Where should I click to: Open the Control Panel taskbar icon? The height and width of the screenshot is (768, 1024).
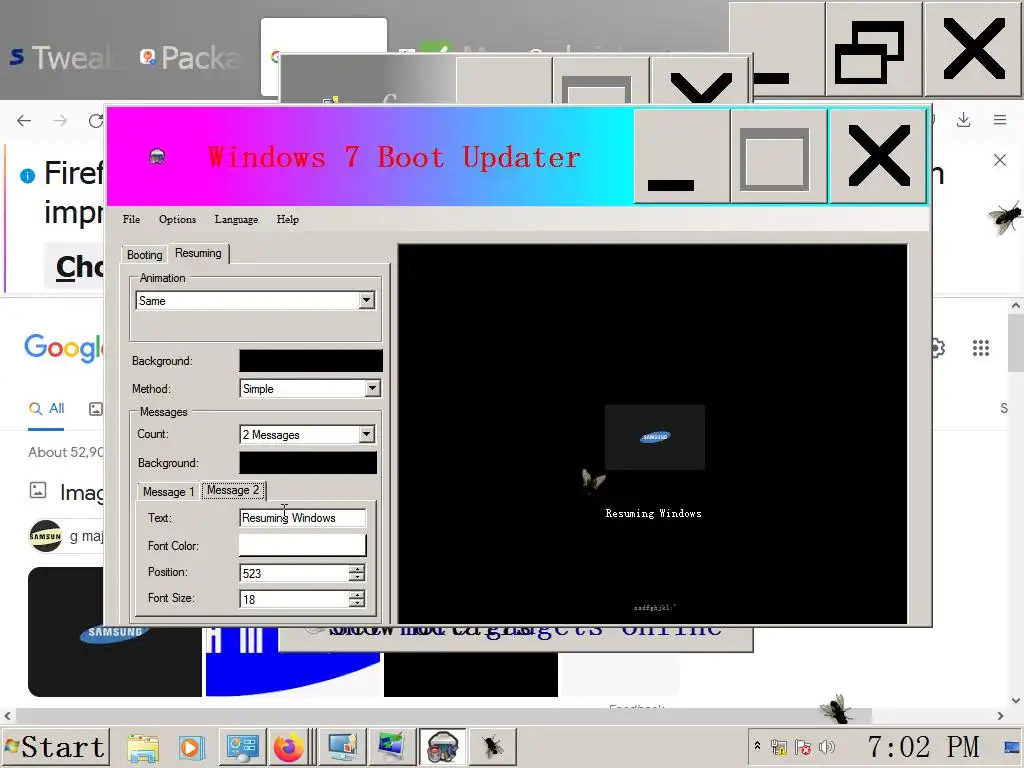(x=242, y=747)
